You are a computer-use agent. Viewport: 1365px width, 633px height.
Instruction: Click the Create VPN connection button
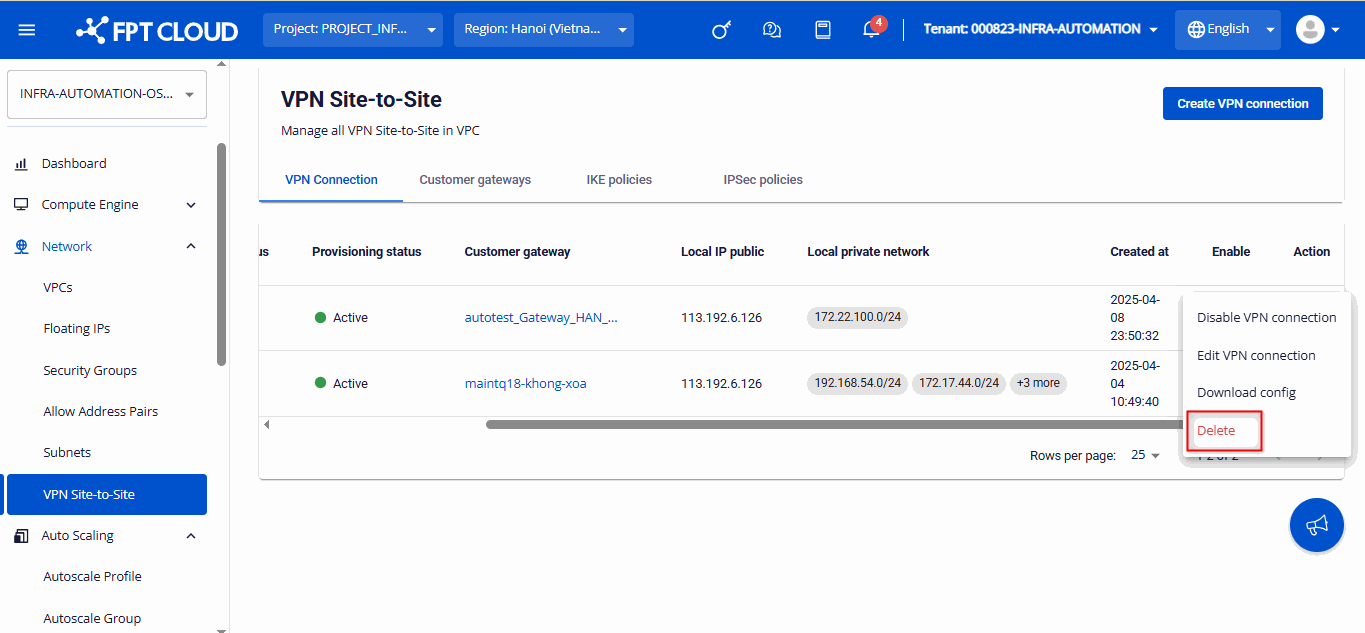coord(1242,104)
